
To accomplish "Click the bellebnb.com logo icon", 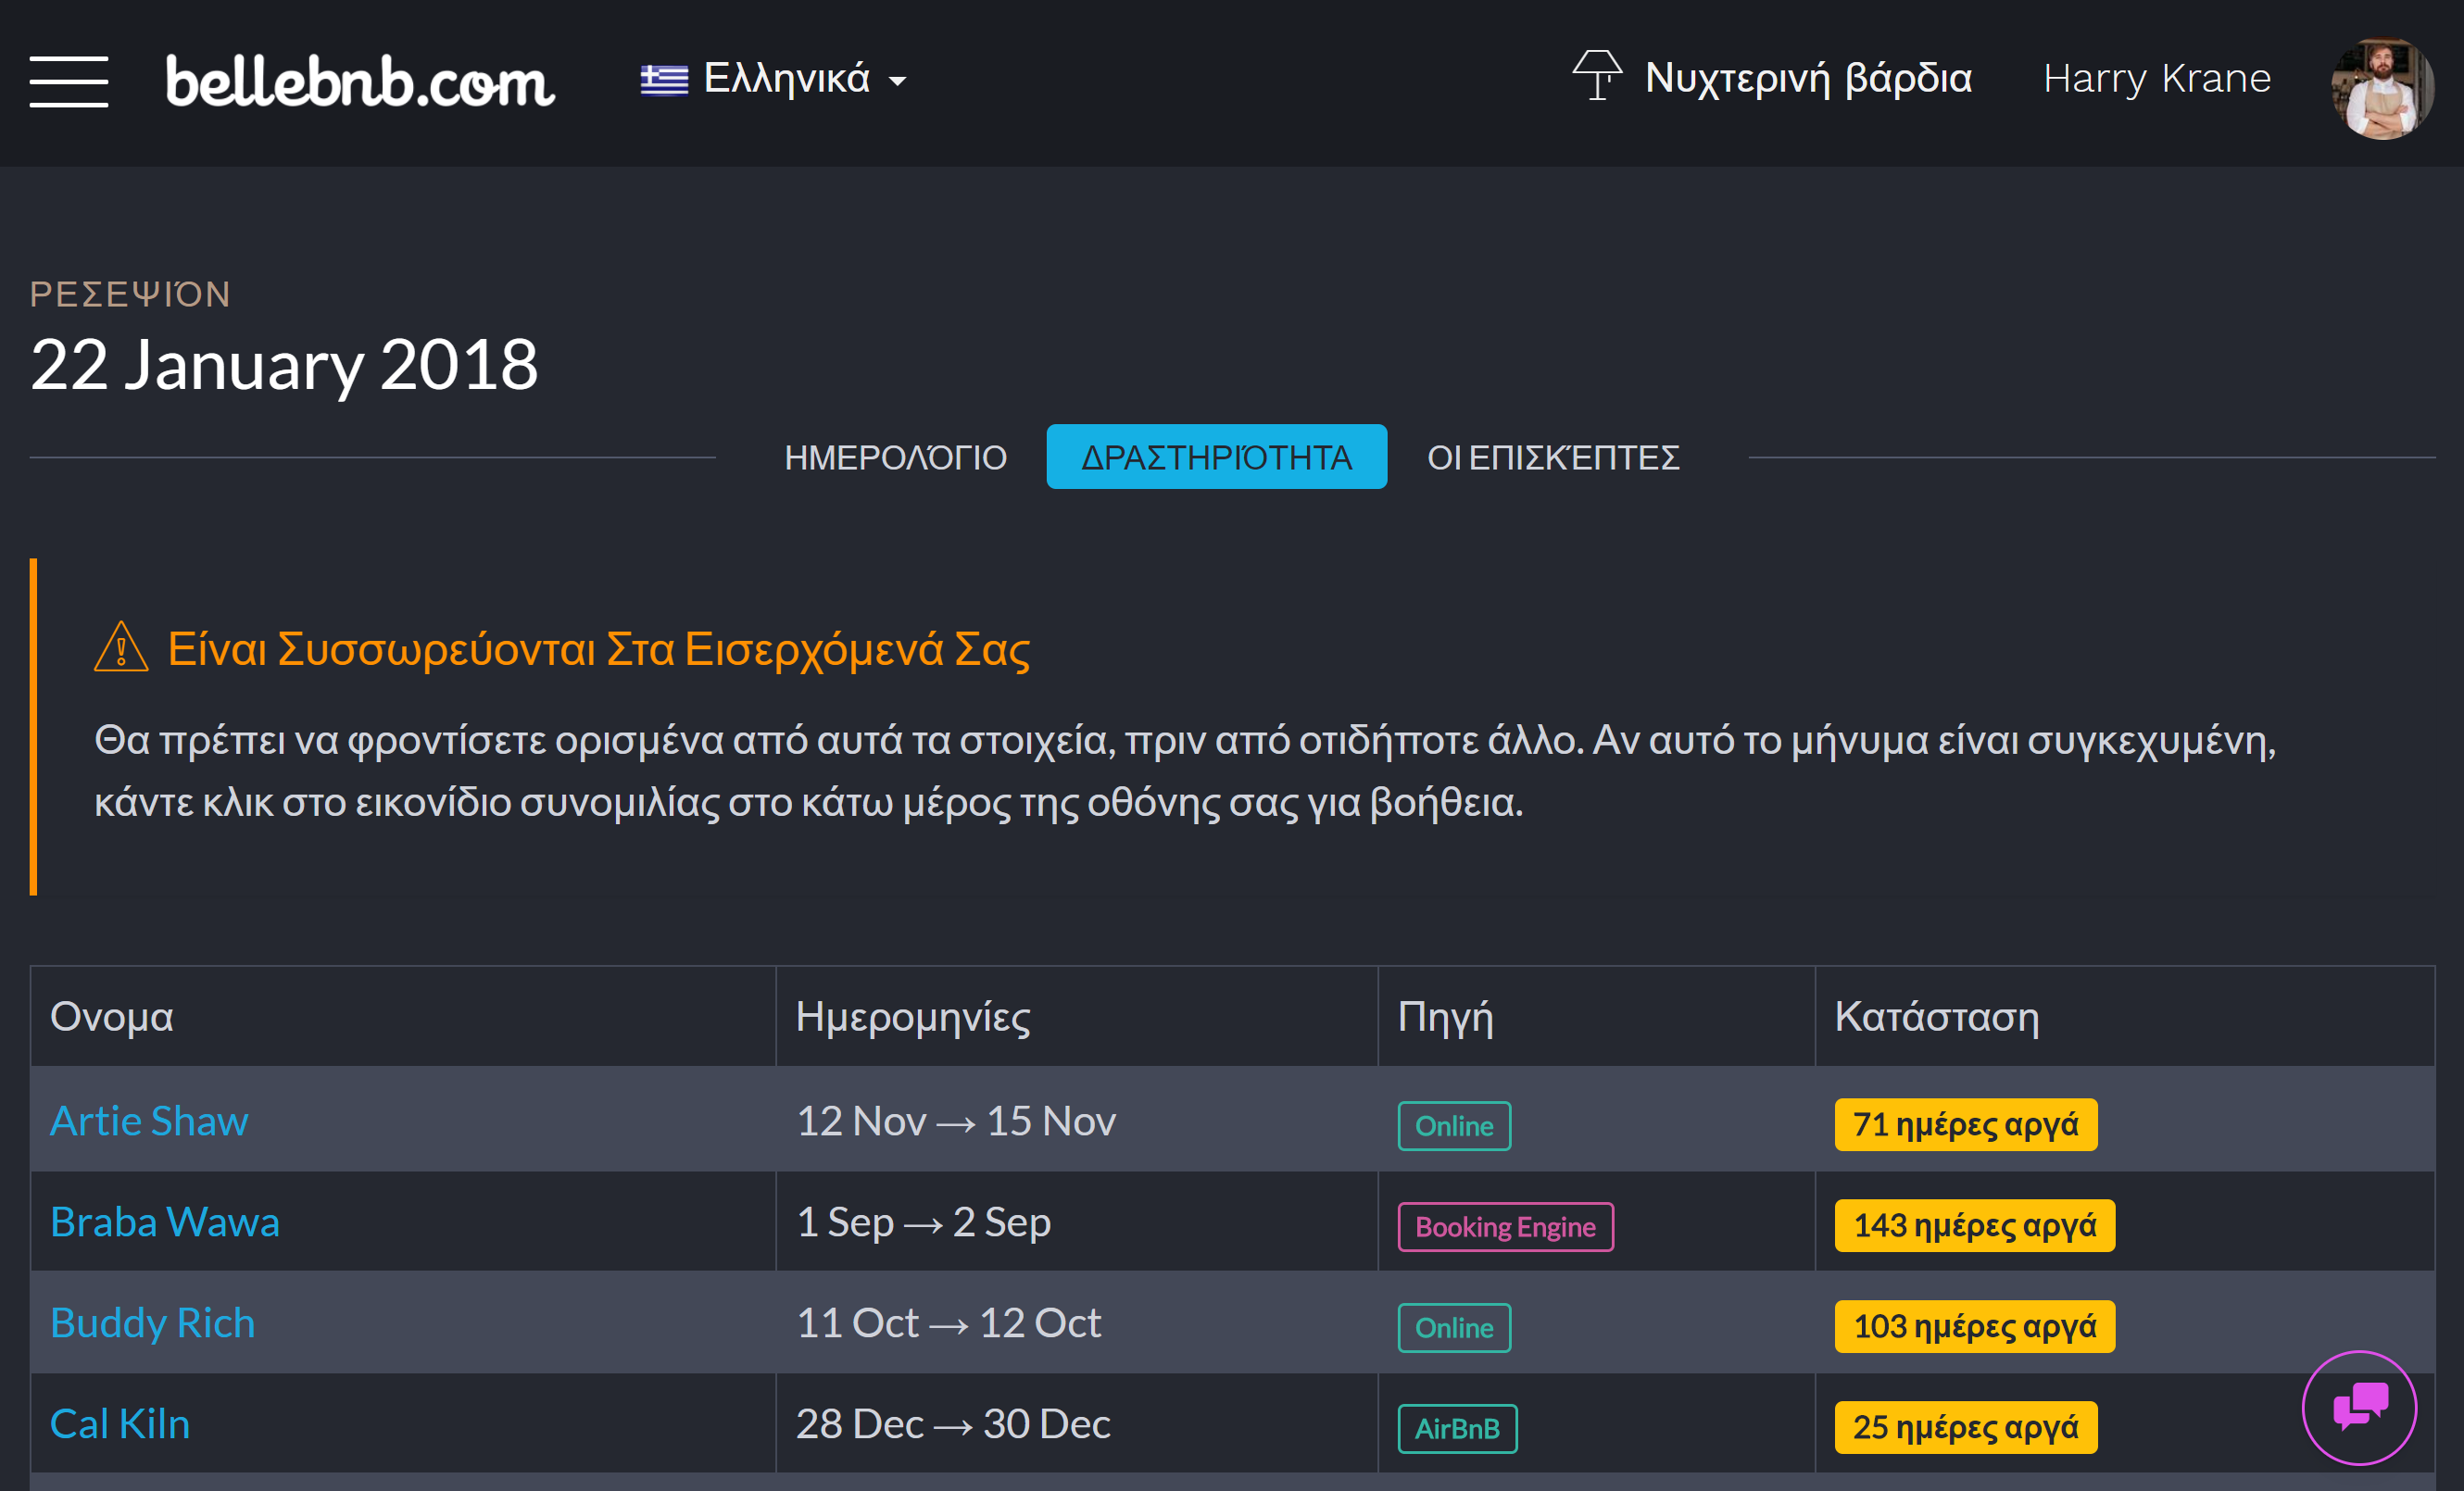I will click(361, 80).
